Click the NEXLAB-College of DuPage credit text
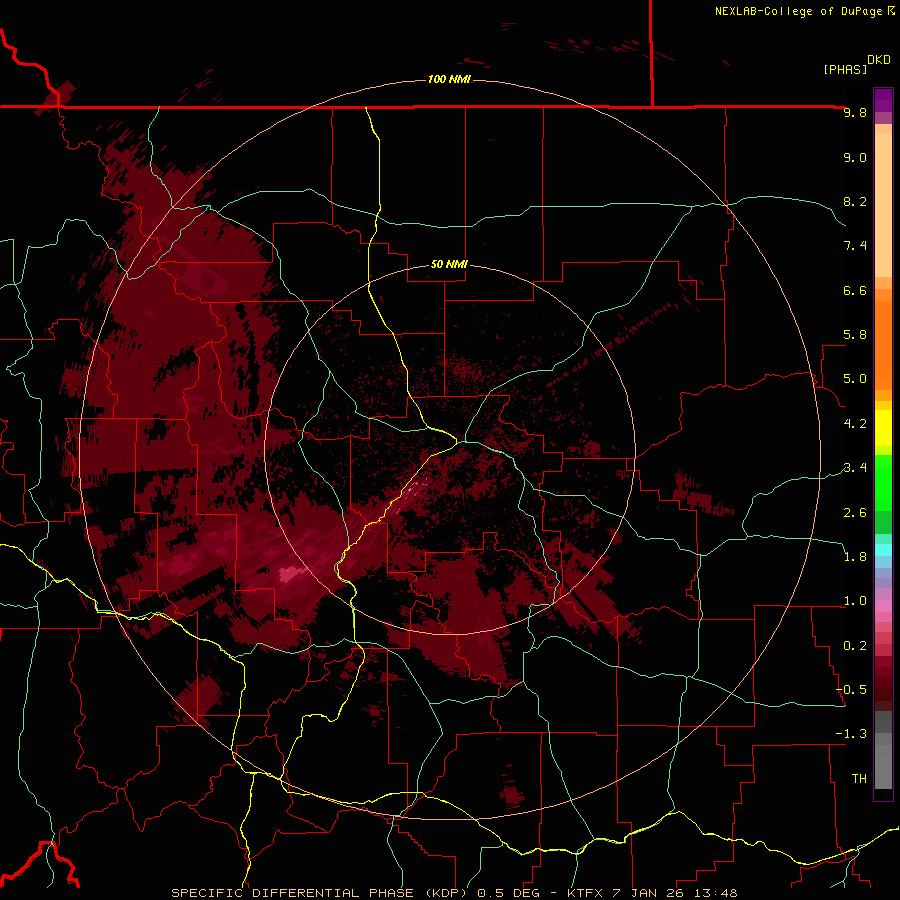 [798, 11]
